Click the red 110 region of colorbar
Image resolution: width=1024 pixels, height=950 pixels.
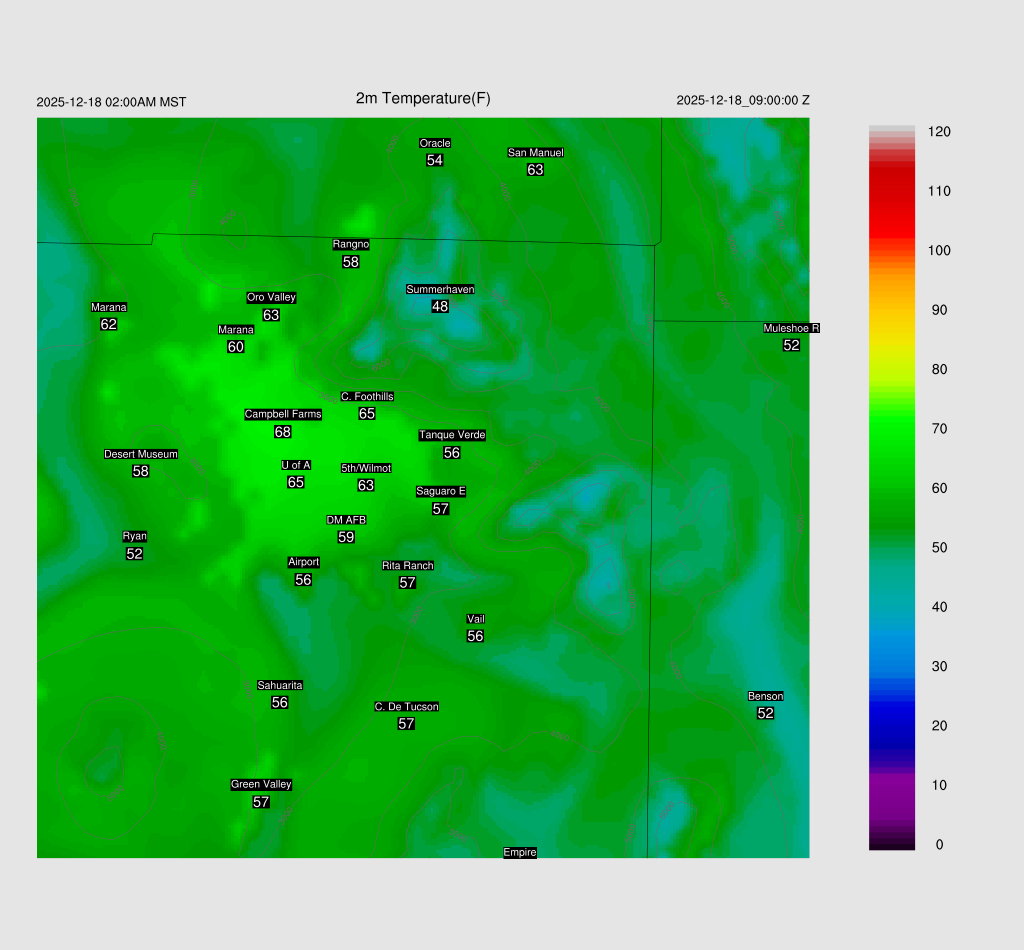(892, 191)
